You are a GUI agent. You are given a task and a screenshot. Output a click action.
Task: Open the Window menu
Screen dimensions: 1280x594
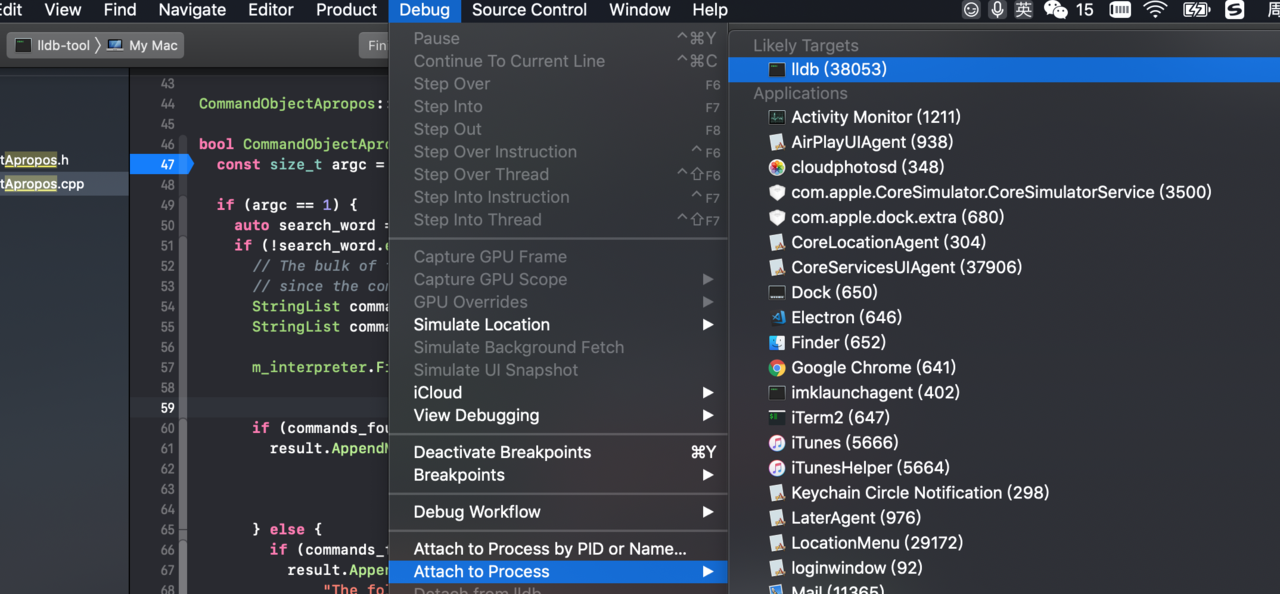[x=640, y=10]
